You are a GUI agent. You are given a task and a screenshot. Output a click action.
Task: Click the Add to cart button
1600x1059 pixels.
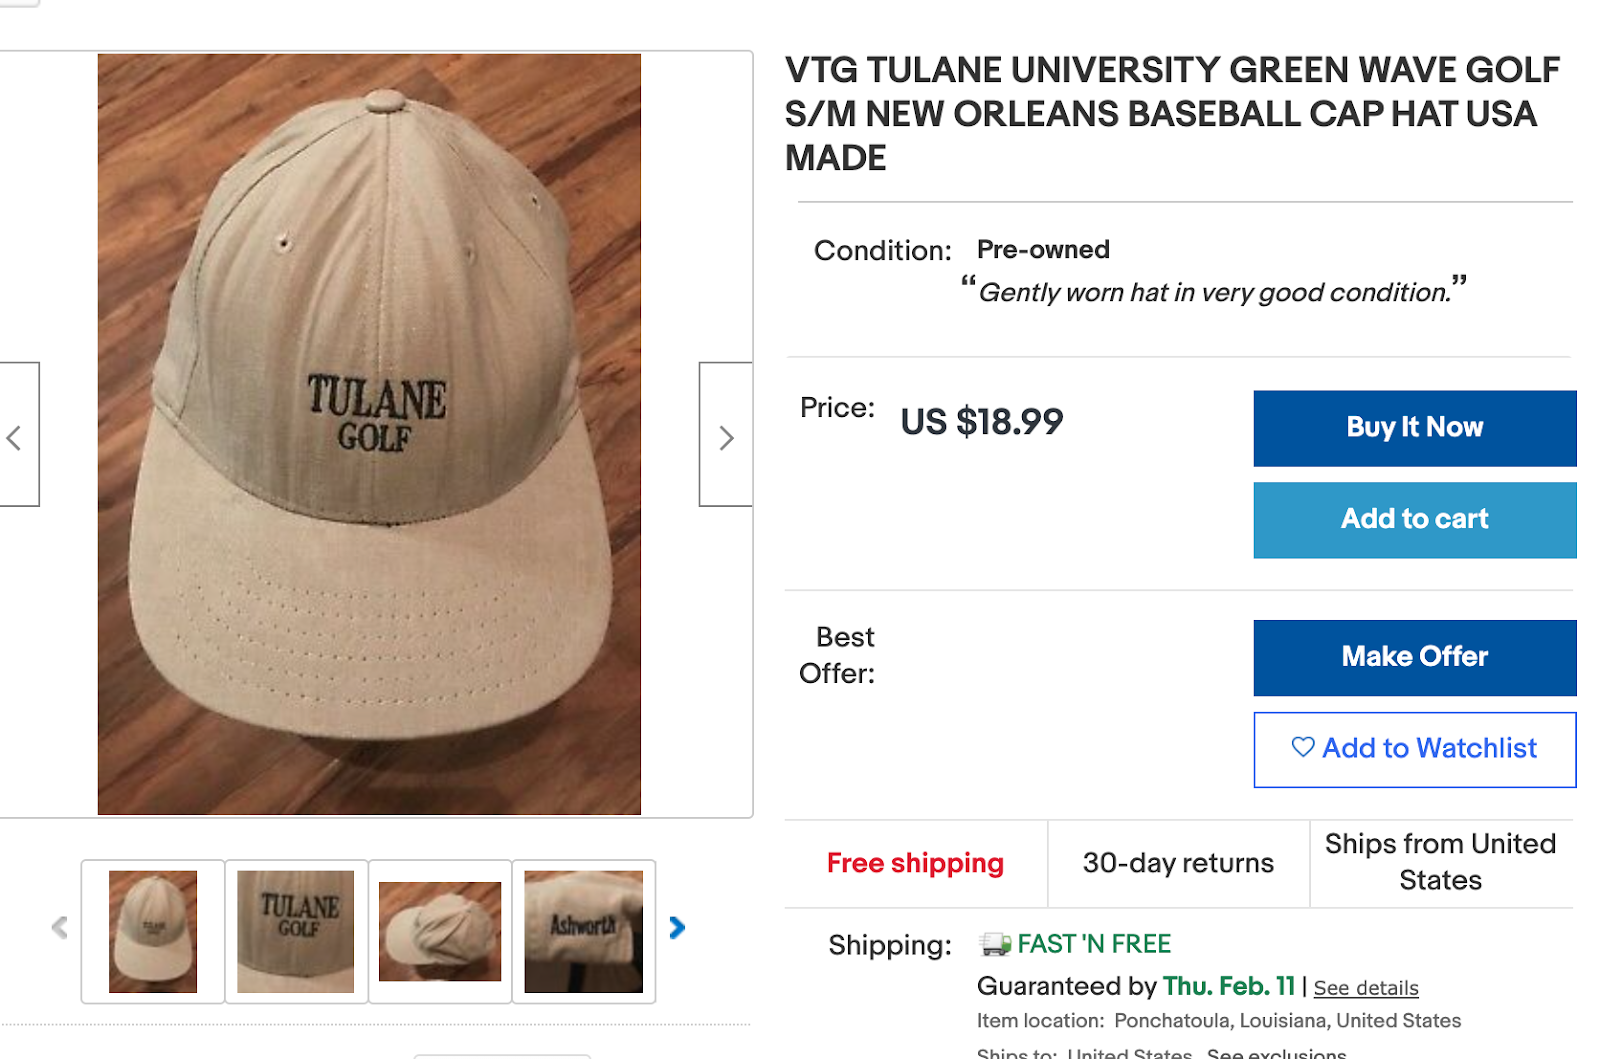(x=1415, y=520)
